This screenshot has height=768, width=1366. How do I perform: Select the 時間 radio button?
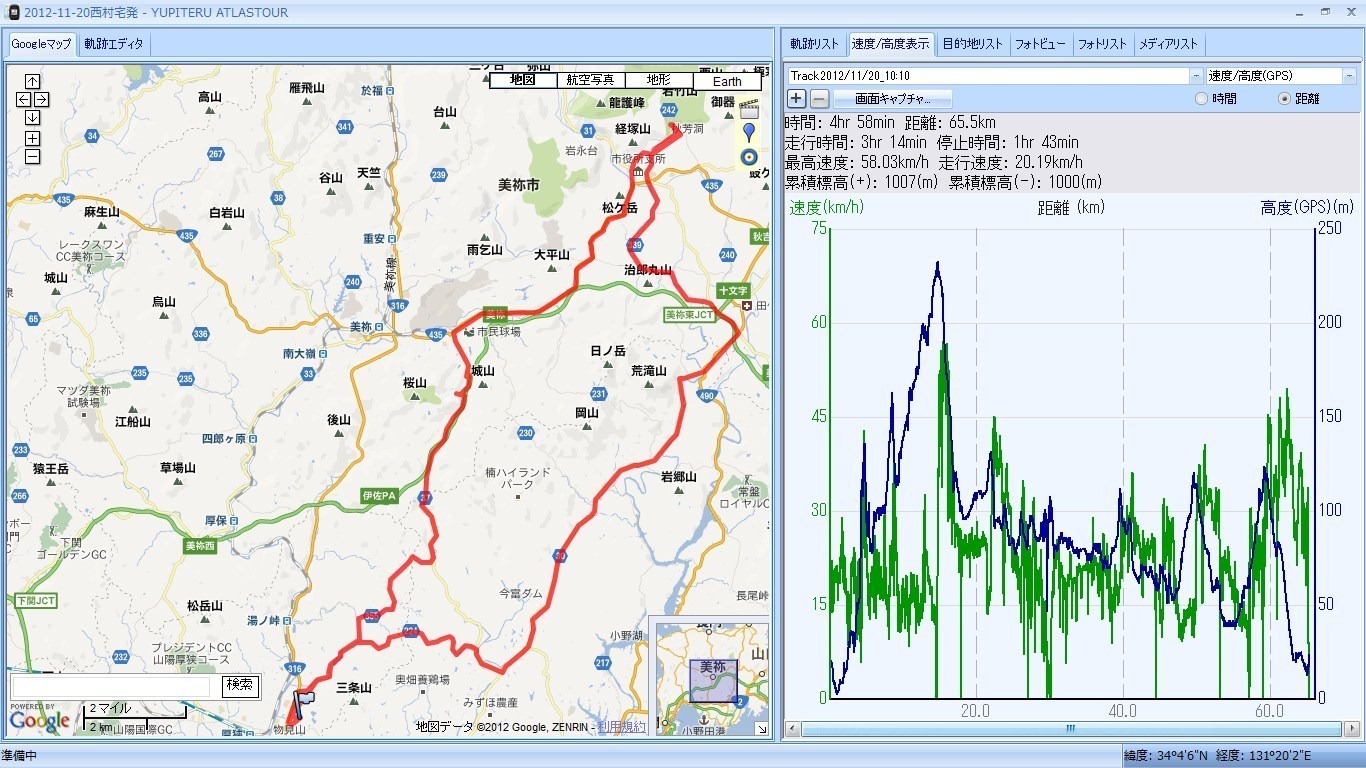[1201, 99]
